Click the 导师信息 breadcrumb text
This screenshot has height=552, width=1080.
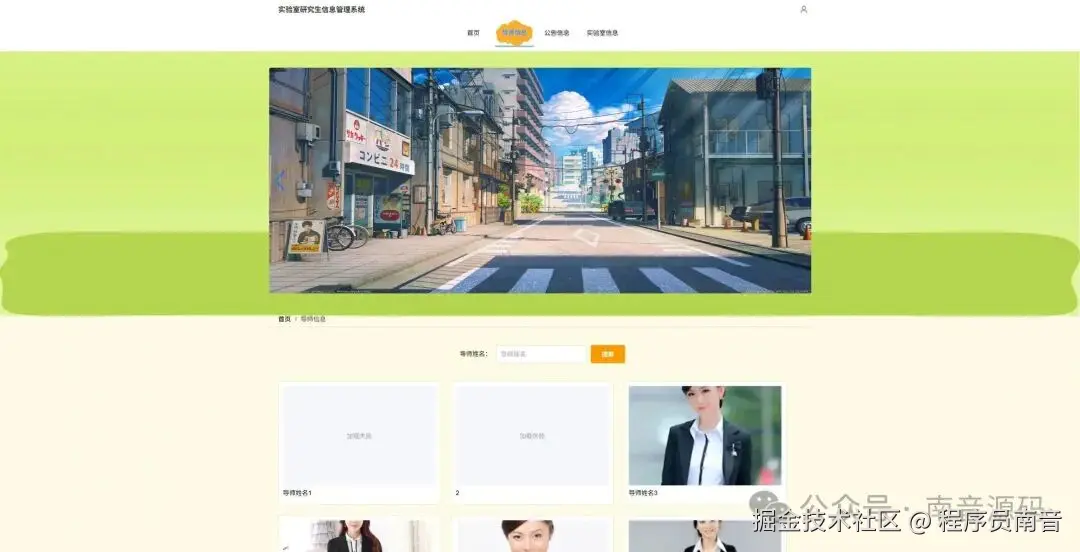[x=313, y=319]
